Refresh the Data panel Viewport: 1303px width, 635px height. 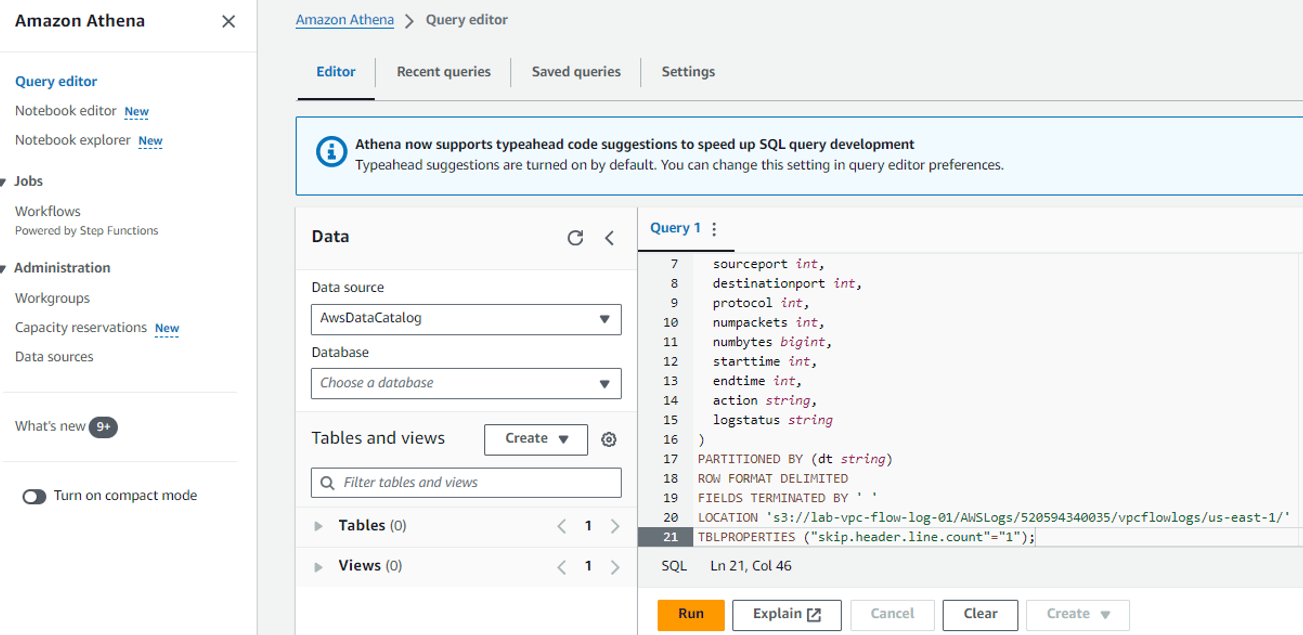coord(575,238)
